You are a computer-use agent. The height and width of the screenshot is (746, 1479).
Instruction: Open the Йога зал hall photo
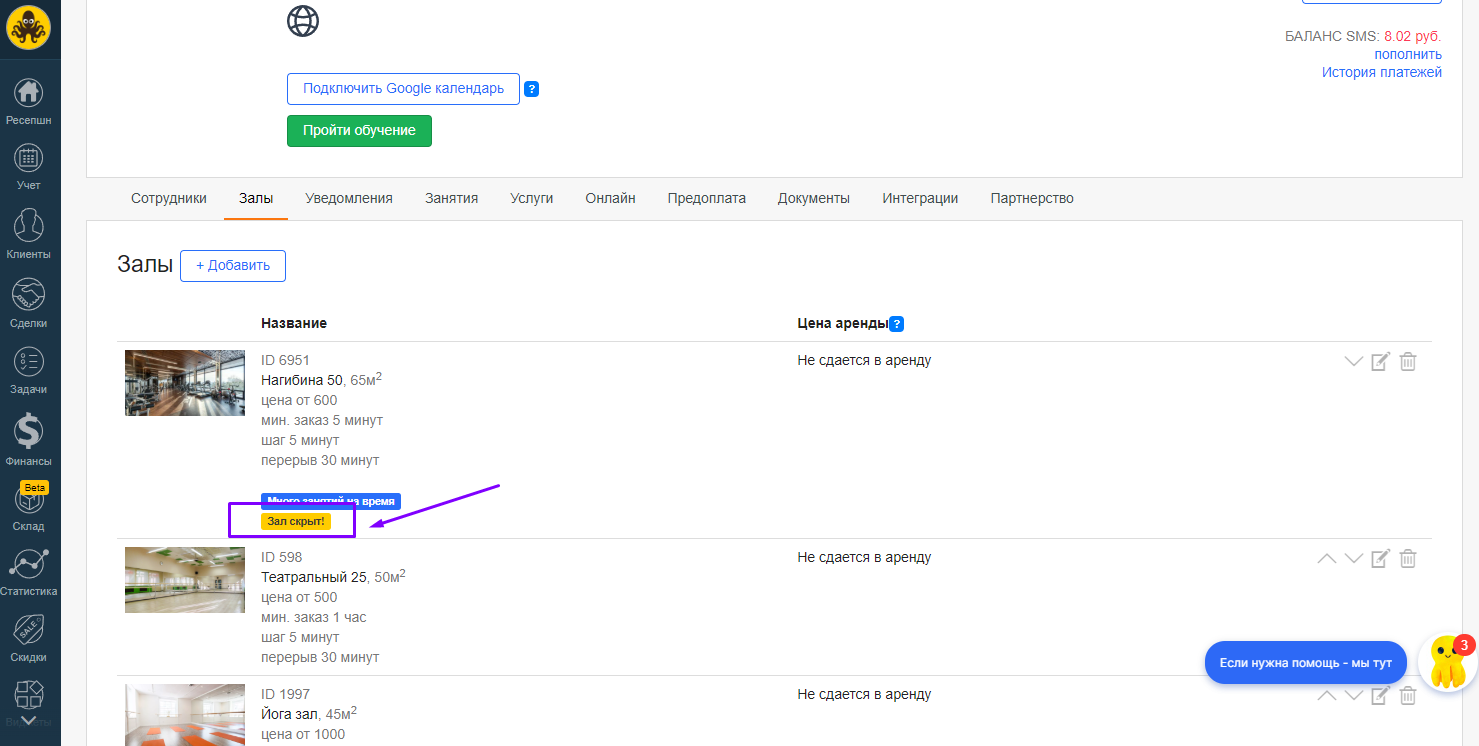coord(185,715)
